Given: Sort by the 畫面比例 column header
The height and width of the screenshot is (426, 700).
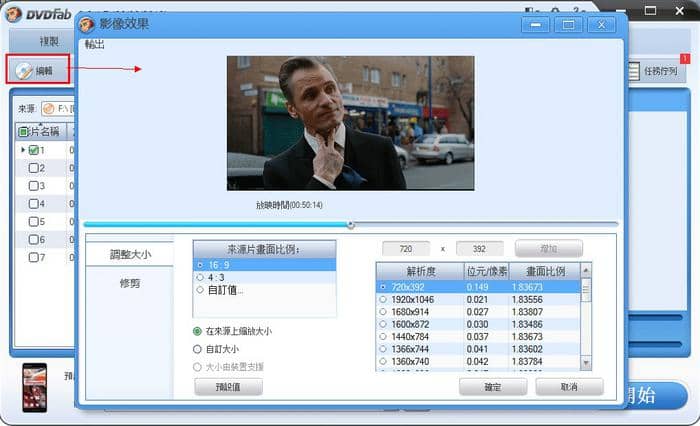Looking at the screenshot, I should (545, 271).
